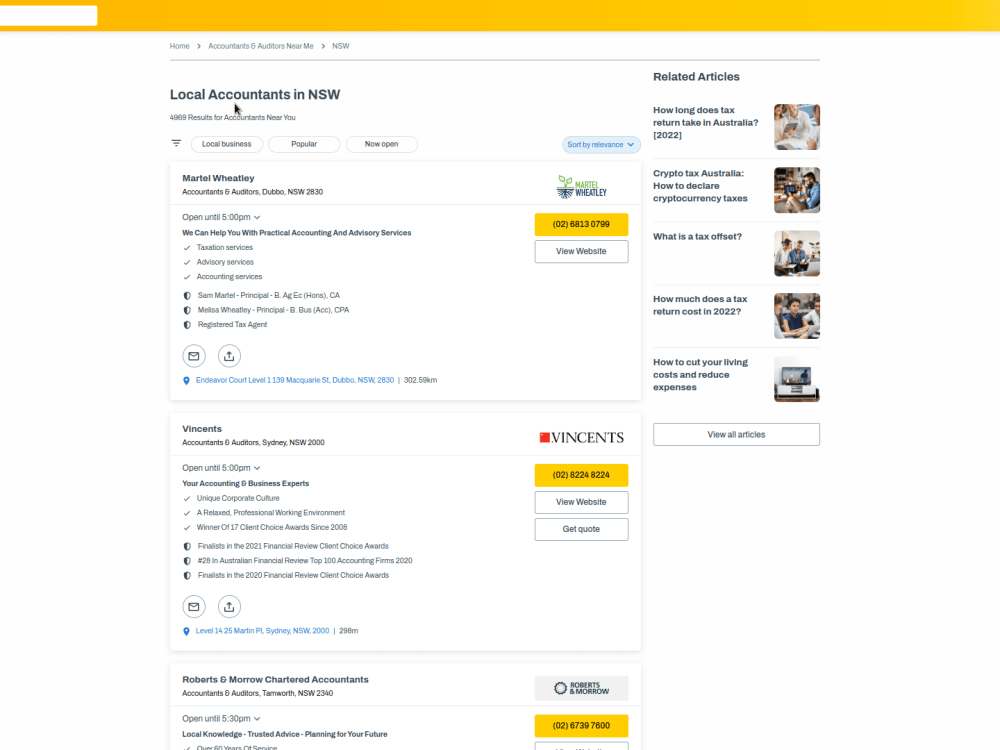Call Martel Wheatley on (02) 6813 0799

(x=582, y=224)
